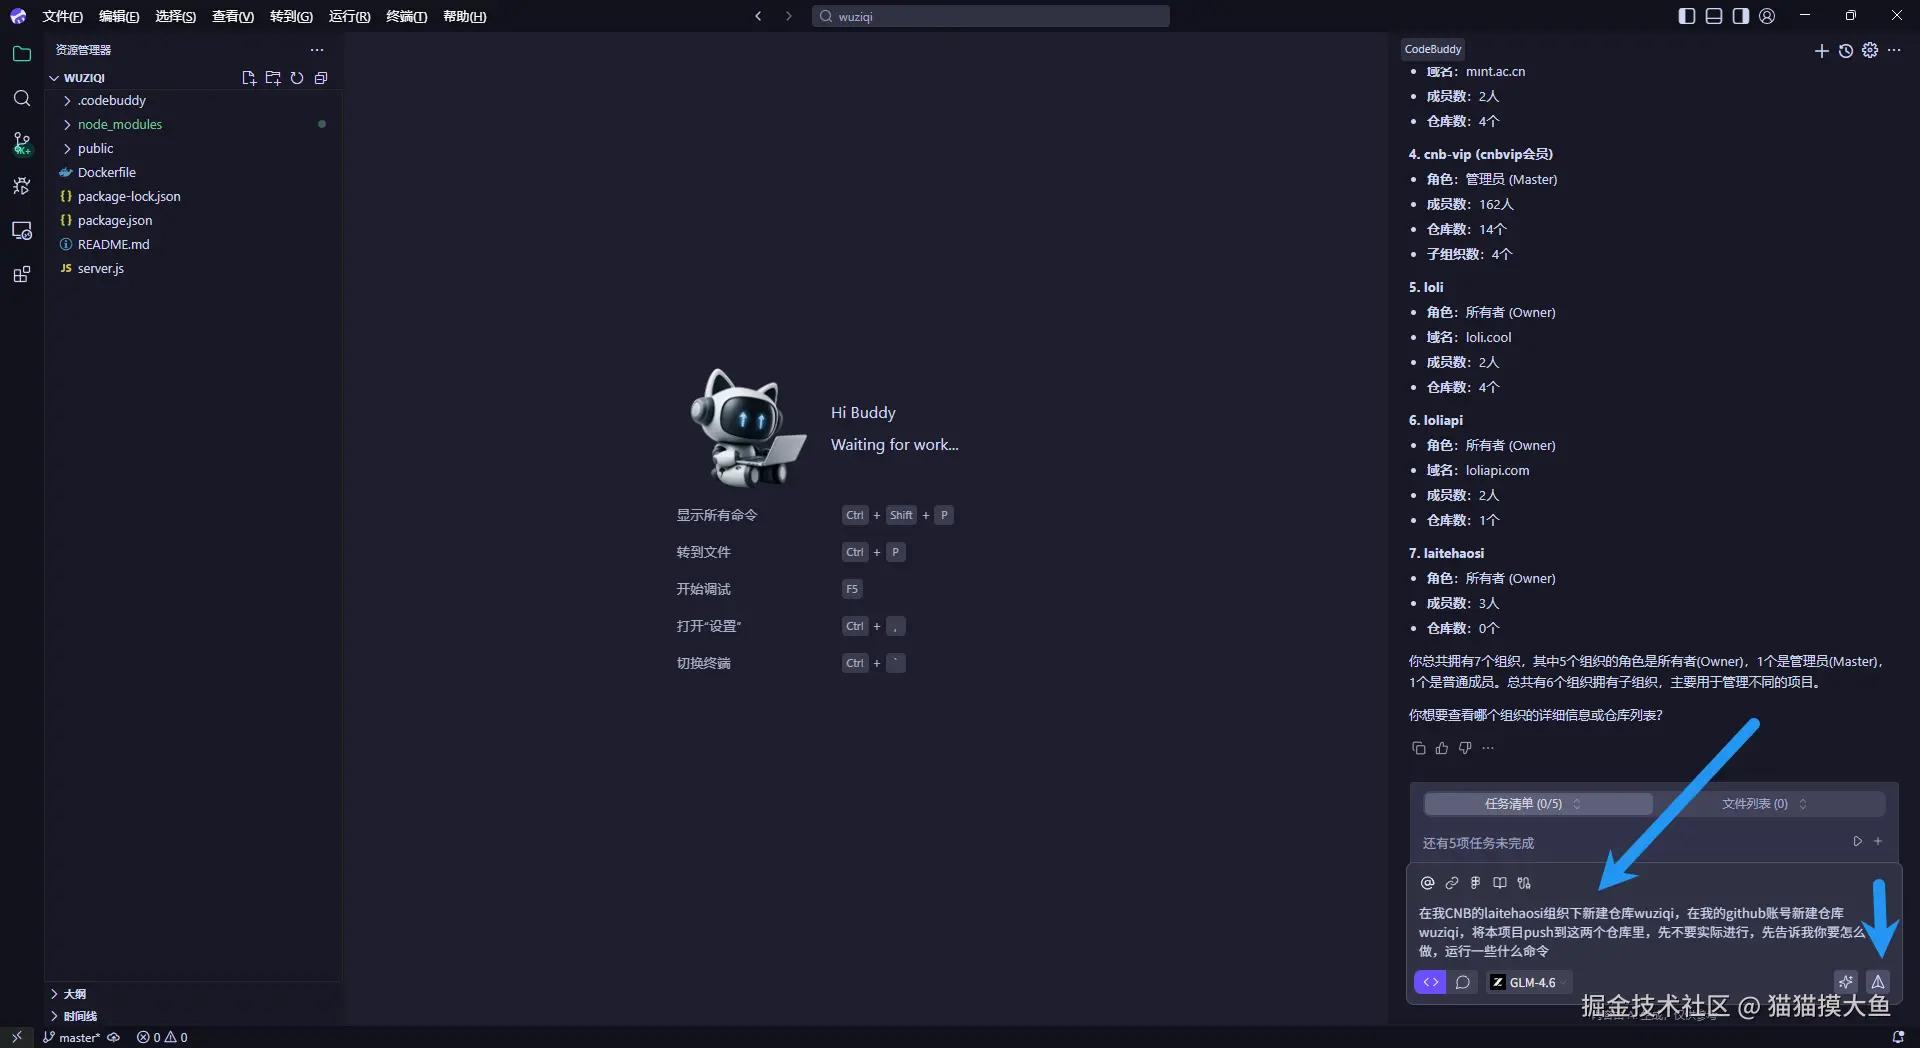
Task: Open the Source Control view
Action: pyautogui.click(x=22, y=143)
